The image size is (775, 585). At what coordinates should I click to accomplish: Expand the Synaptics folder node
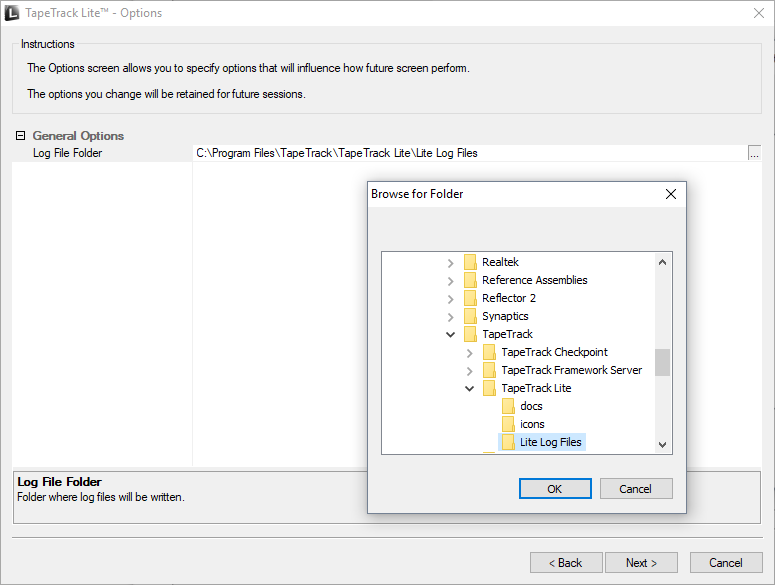450,317
